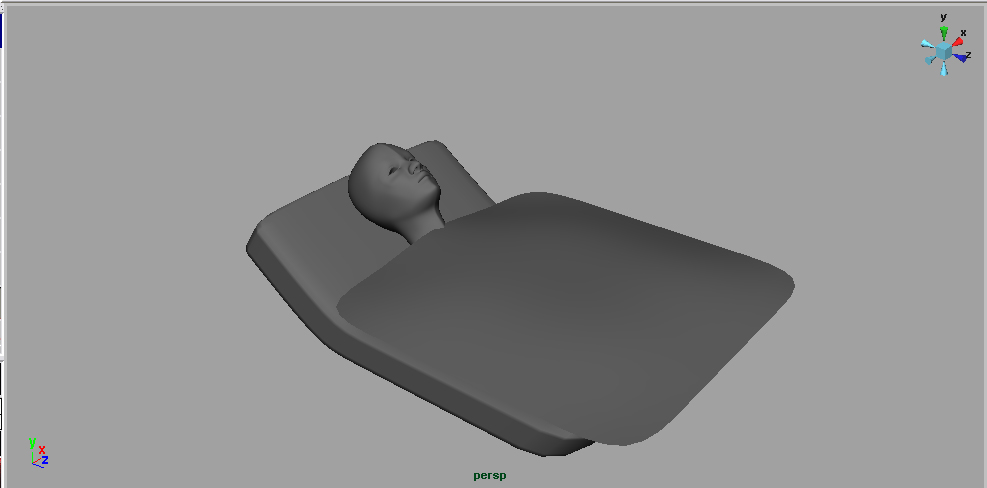Click light-blue compass cone opposite the red X cone
Image resolution: width=987 pixels, height=488 pixels.
pos(930,60)
